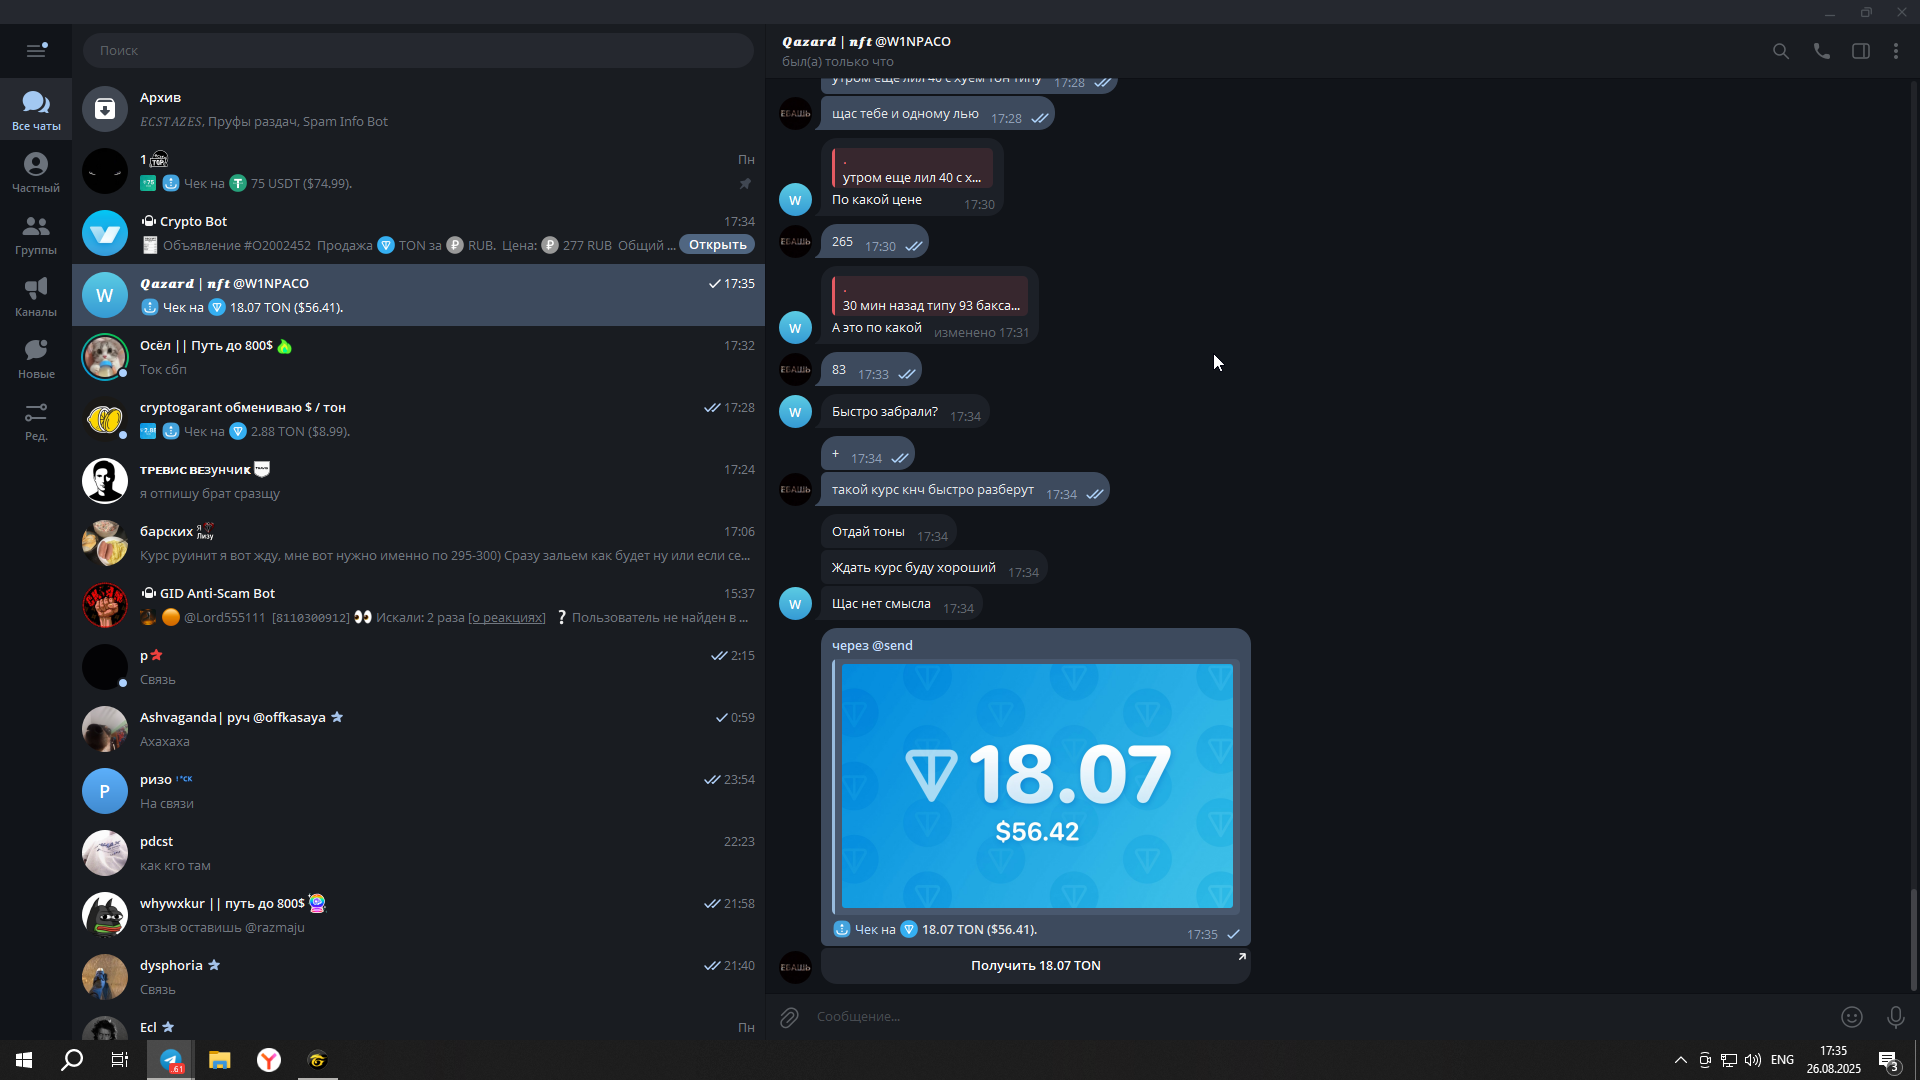Click the paperclip attach file icon
This screenshot has height=1080, width=1920.
click(789, 1017)
